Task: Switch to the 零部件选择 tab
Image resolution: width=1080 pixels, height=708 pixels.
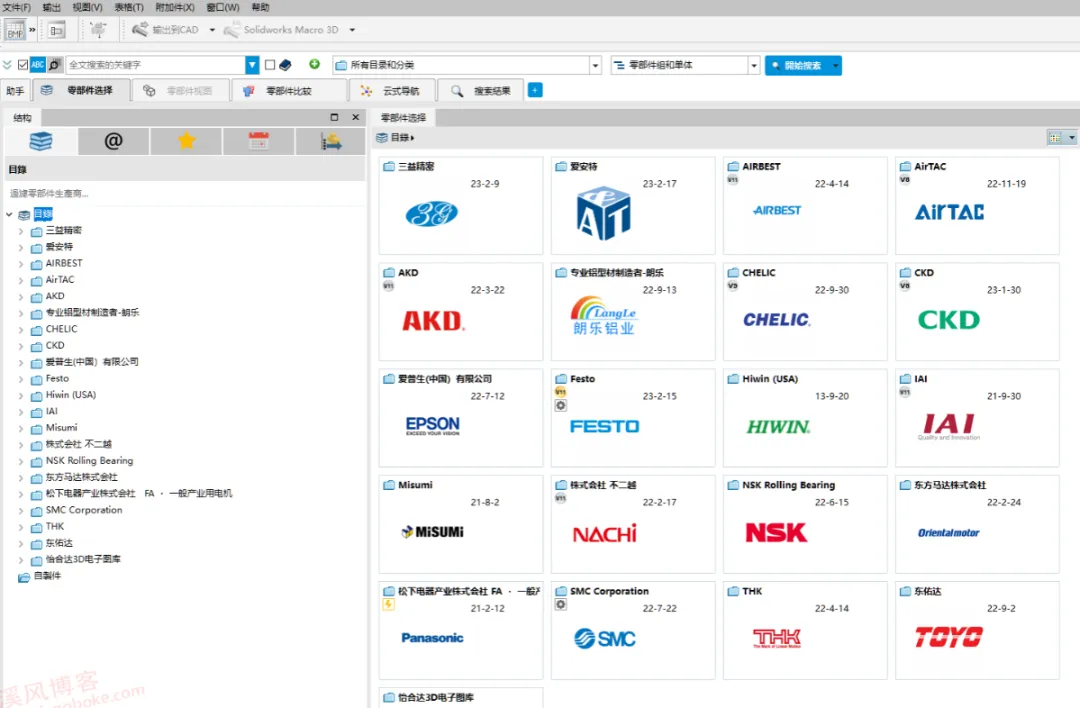Action: 81,90
